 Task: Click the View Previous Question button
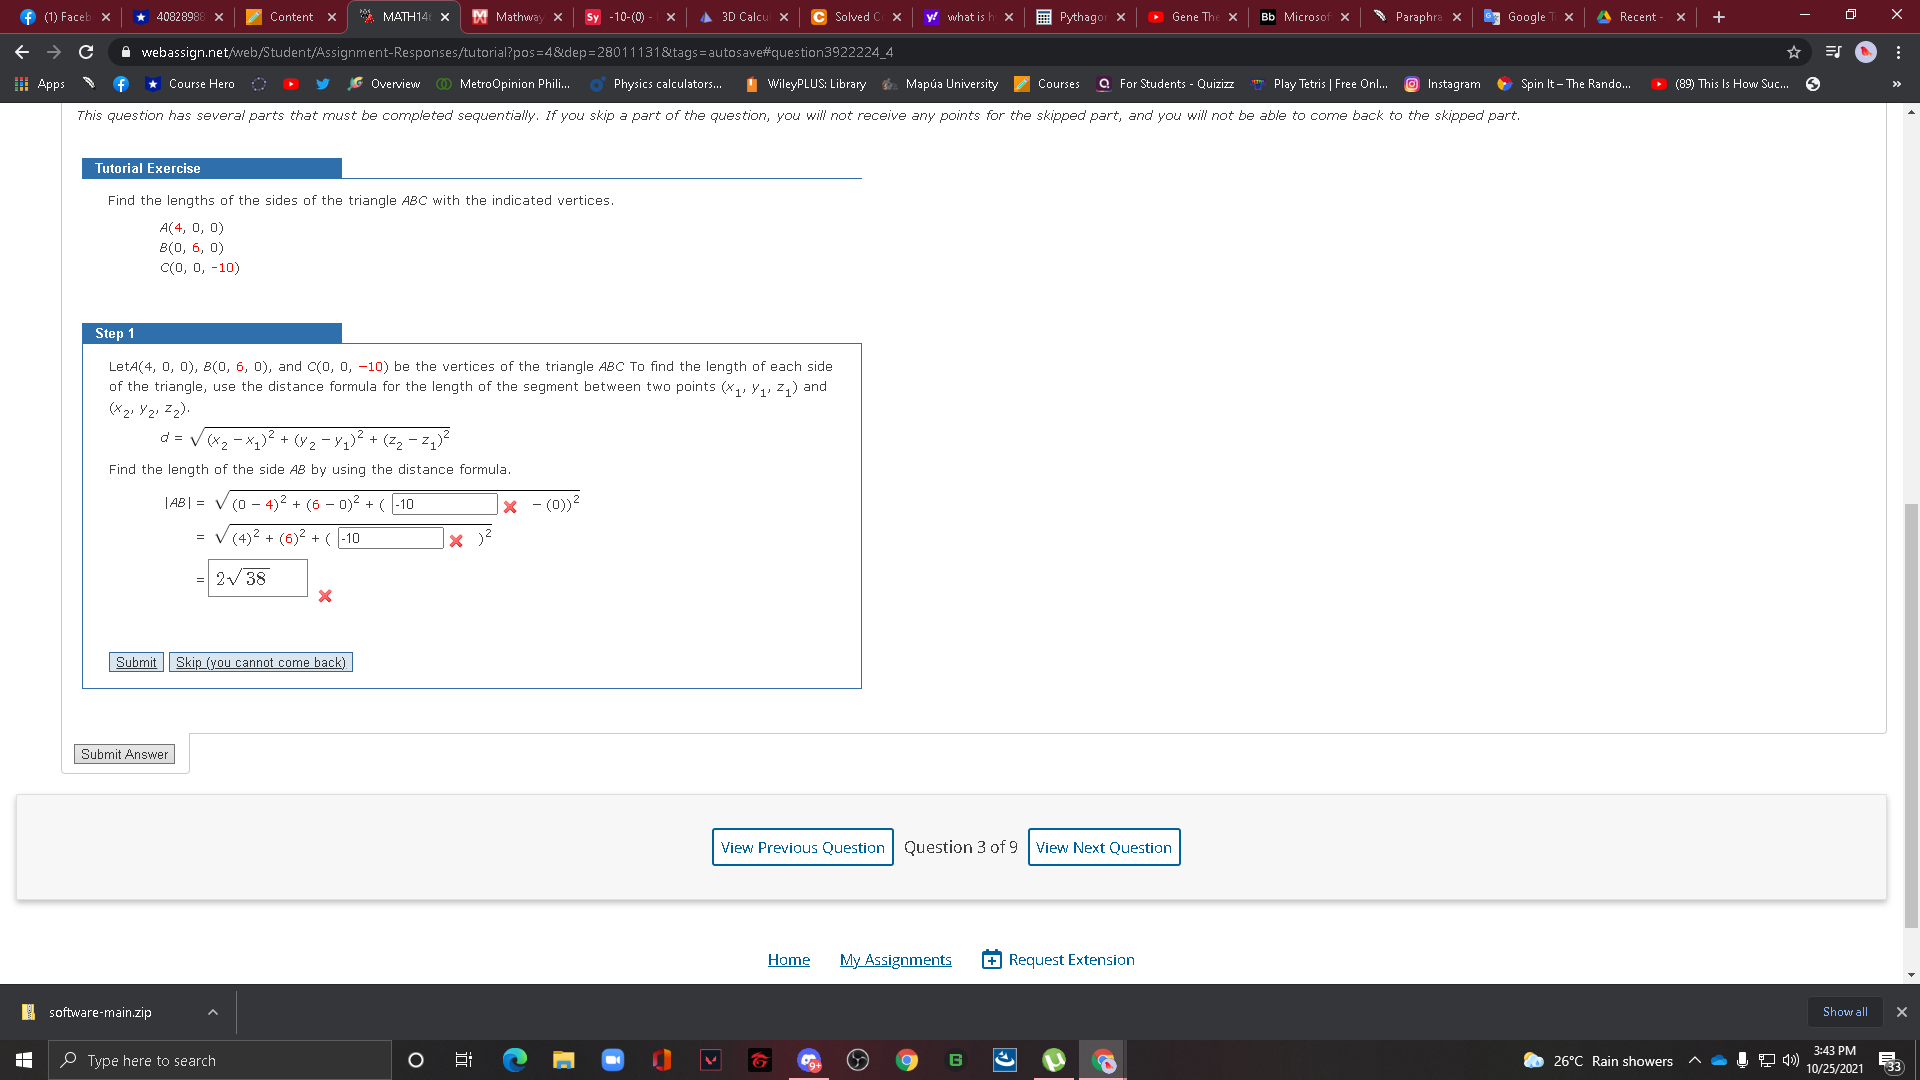click(x=802, y=847)
